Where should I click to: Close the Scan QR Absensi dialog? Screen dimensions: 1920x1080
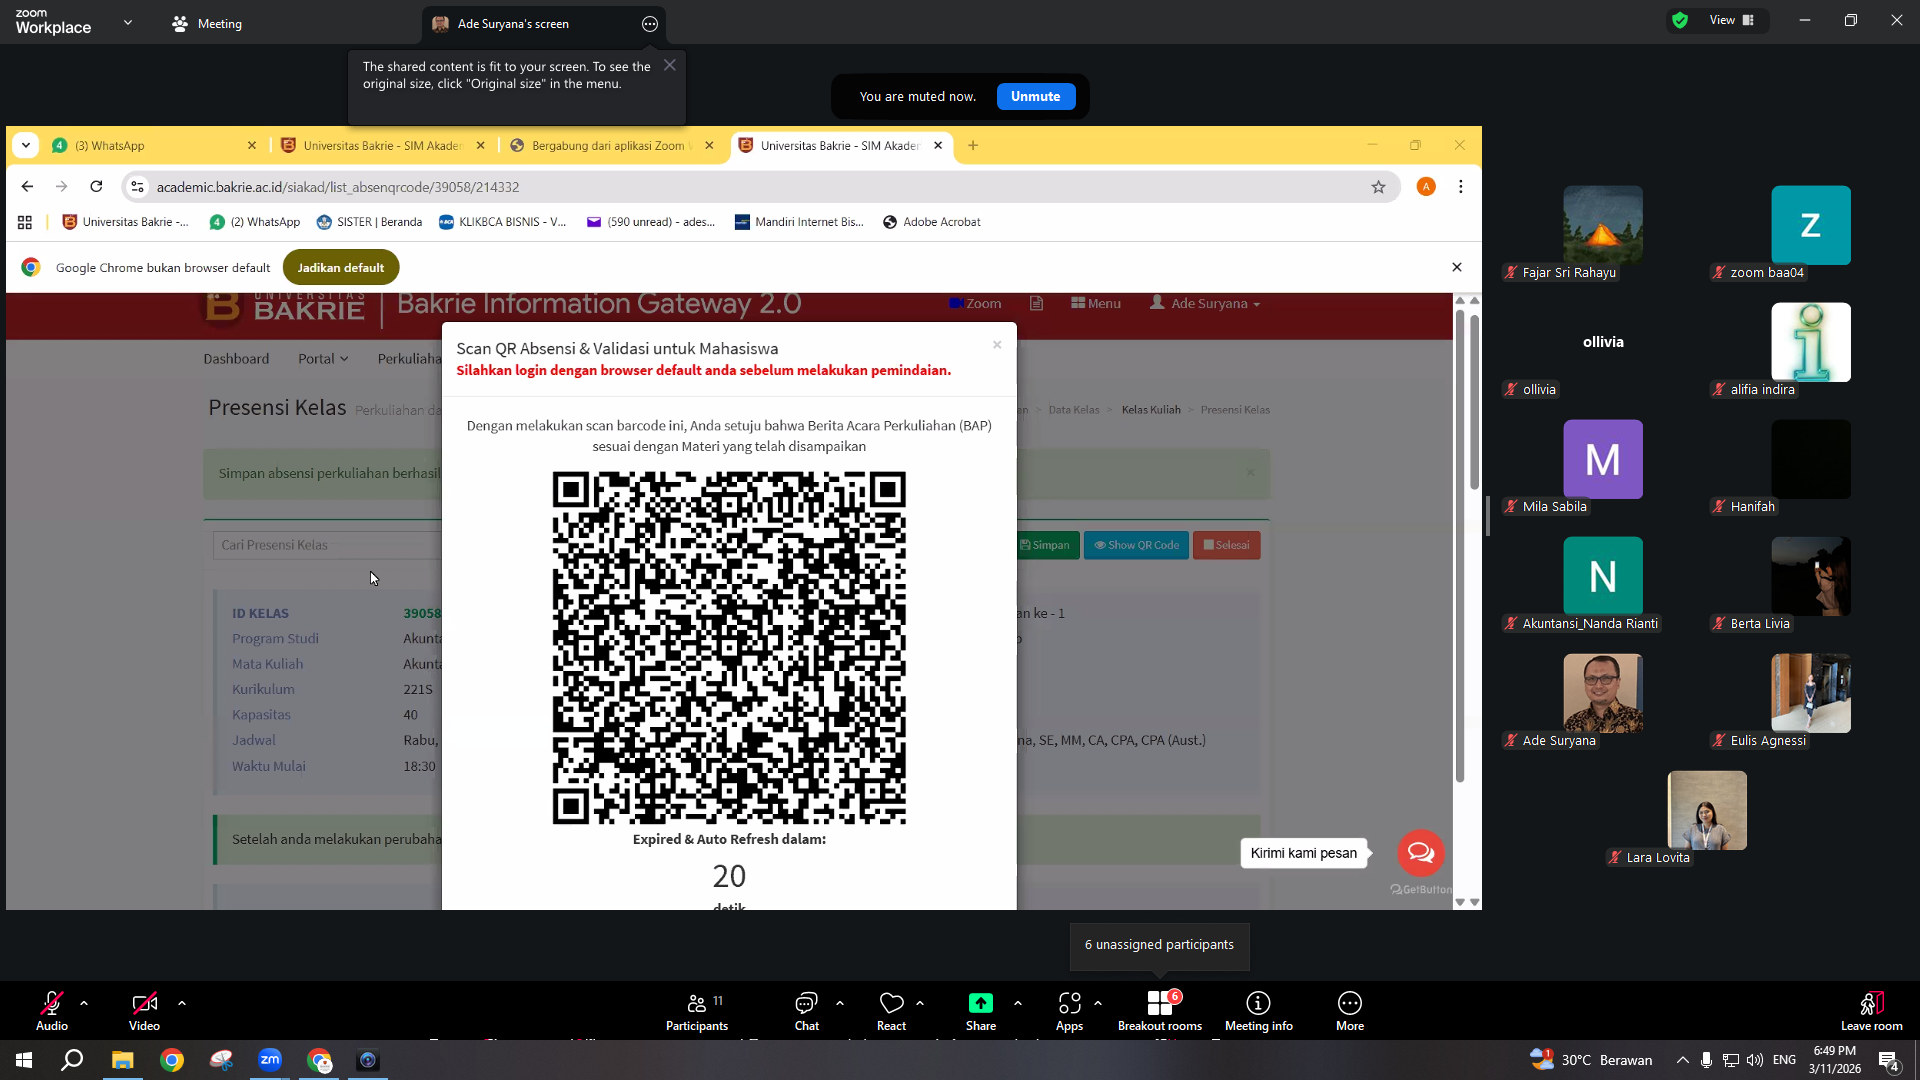click(x=997, y=345)
